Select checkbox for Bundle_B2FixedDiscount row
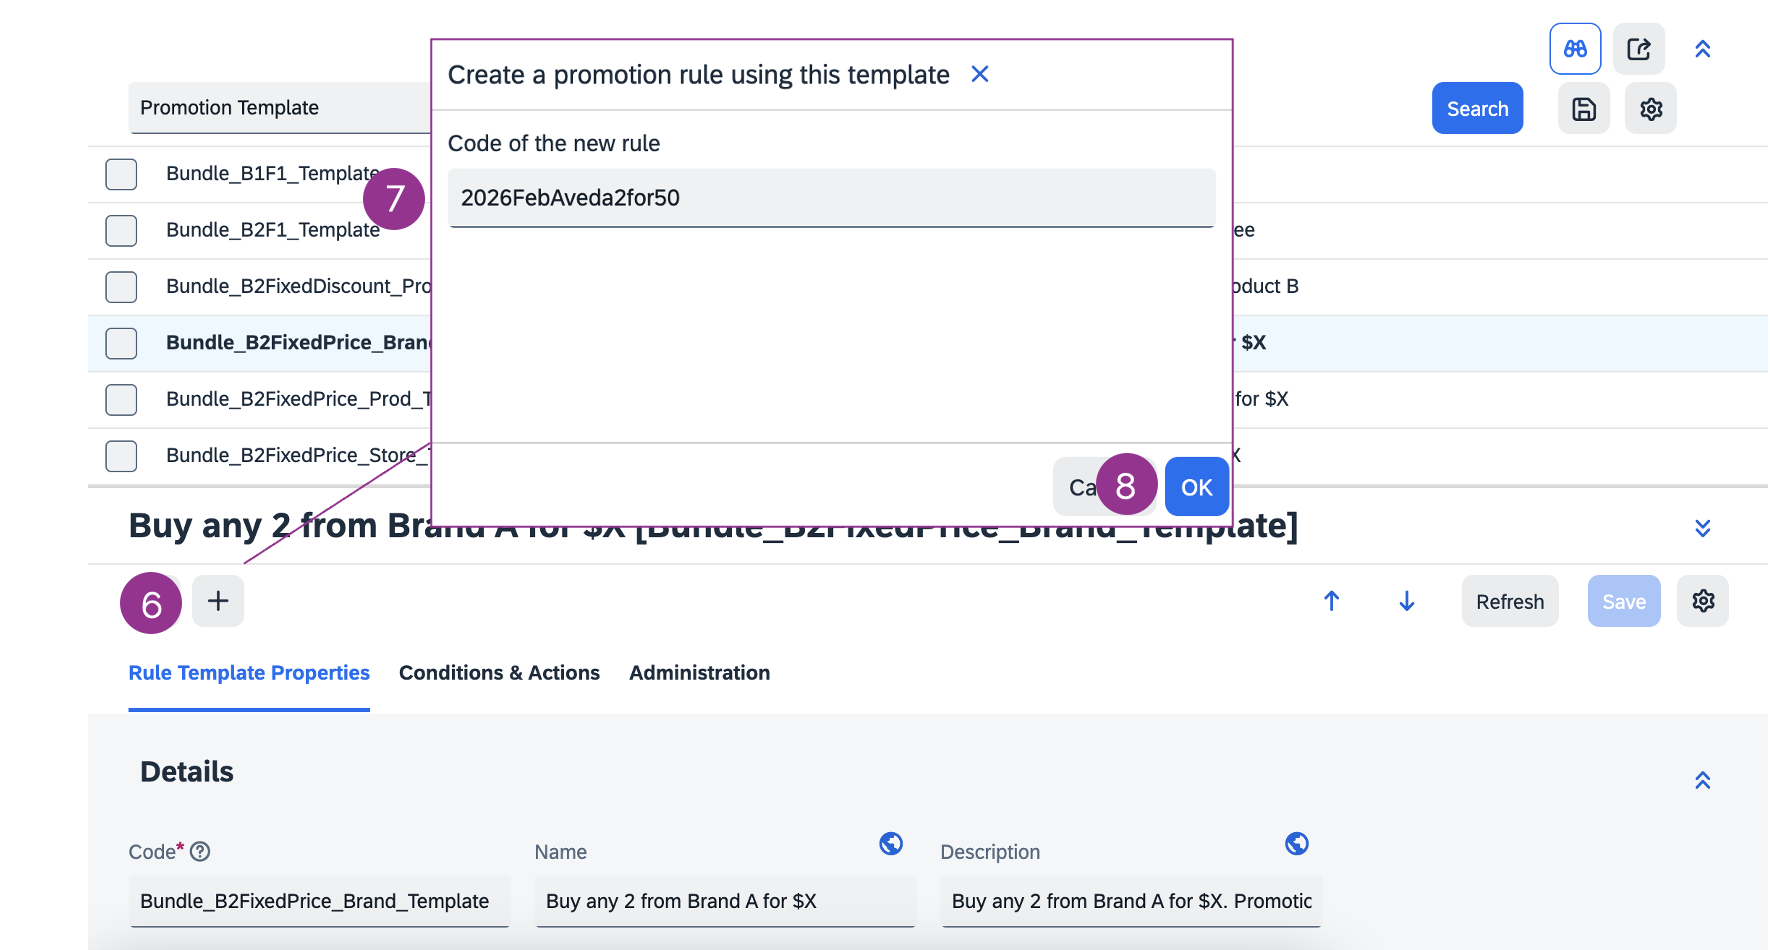 pyautogui.click(x=121, y=287)
